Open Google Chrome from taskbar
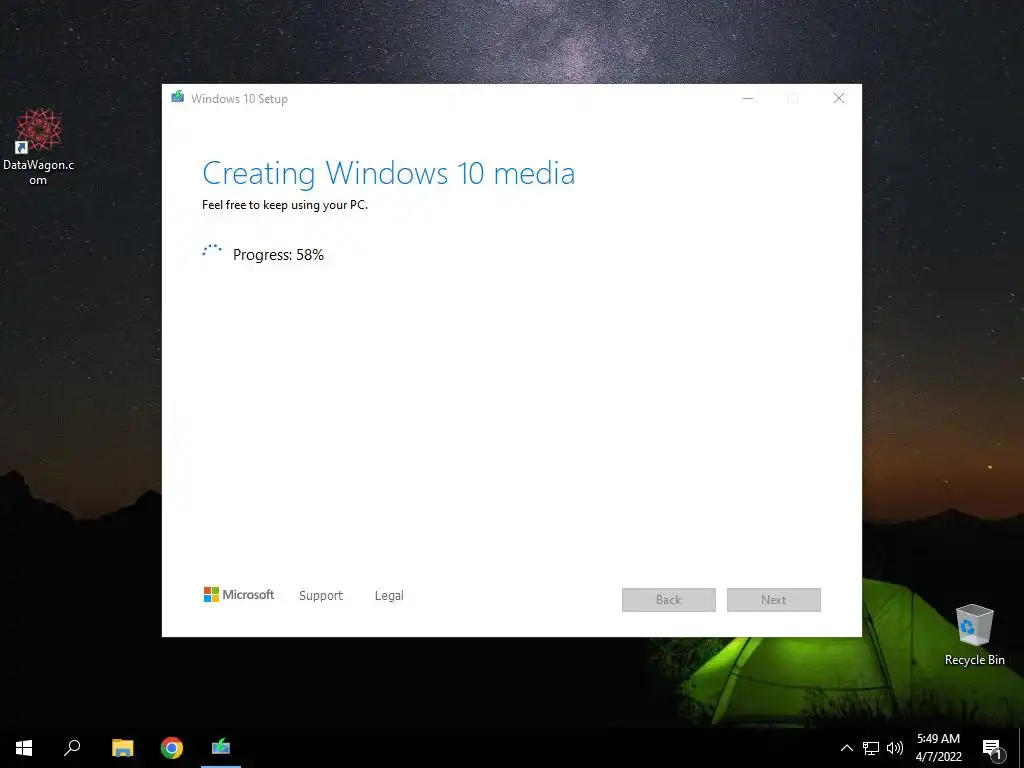The width and height of the screenshot is (1024, 768). [x=172, y=748]
